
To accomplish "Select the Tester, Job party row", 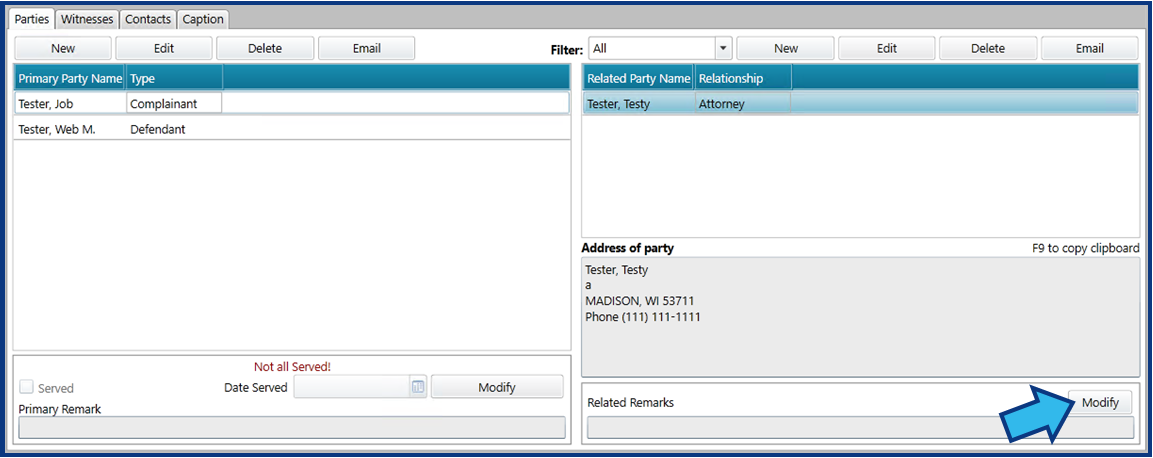I will 292,103.
